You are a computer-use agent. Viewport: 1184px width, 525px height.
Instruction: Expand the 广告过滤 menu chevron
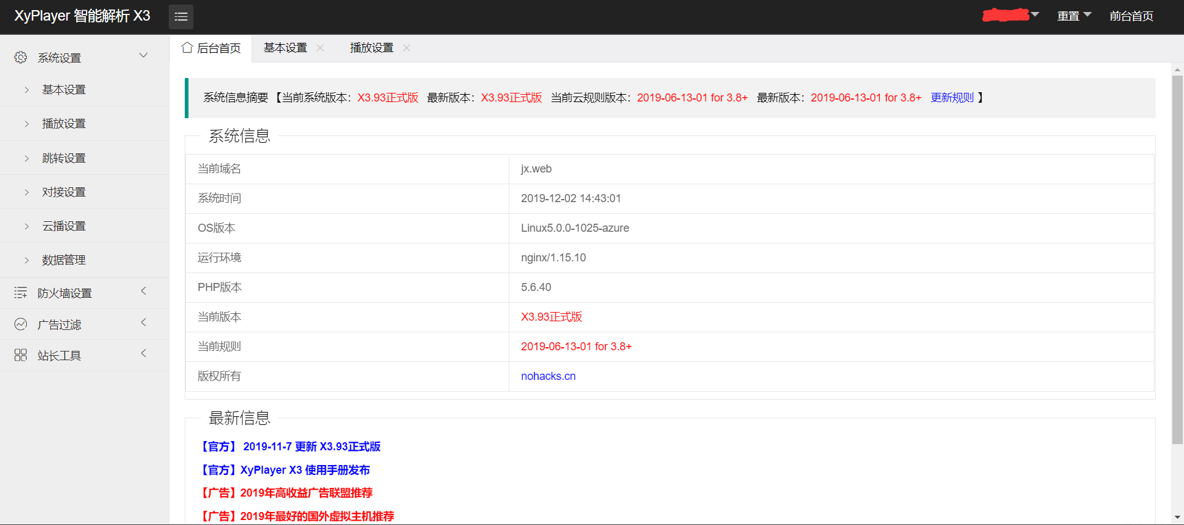click(143, 323)
